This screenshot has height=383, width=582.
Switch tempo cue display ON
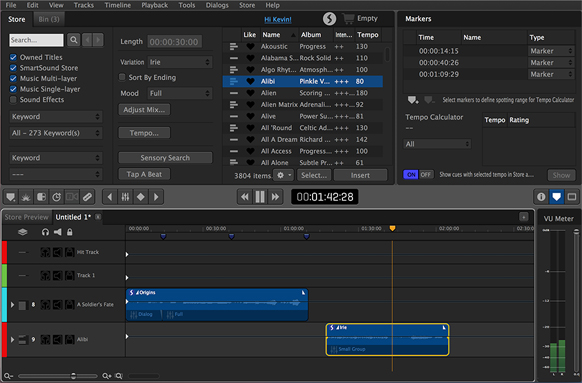pos(411,174)
